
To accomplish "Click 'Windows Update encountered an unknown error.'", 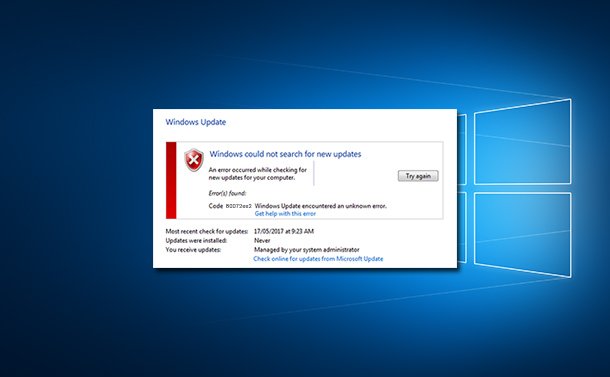I will pos(321,206).
